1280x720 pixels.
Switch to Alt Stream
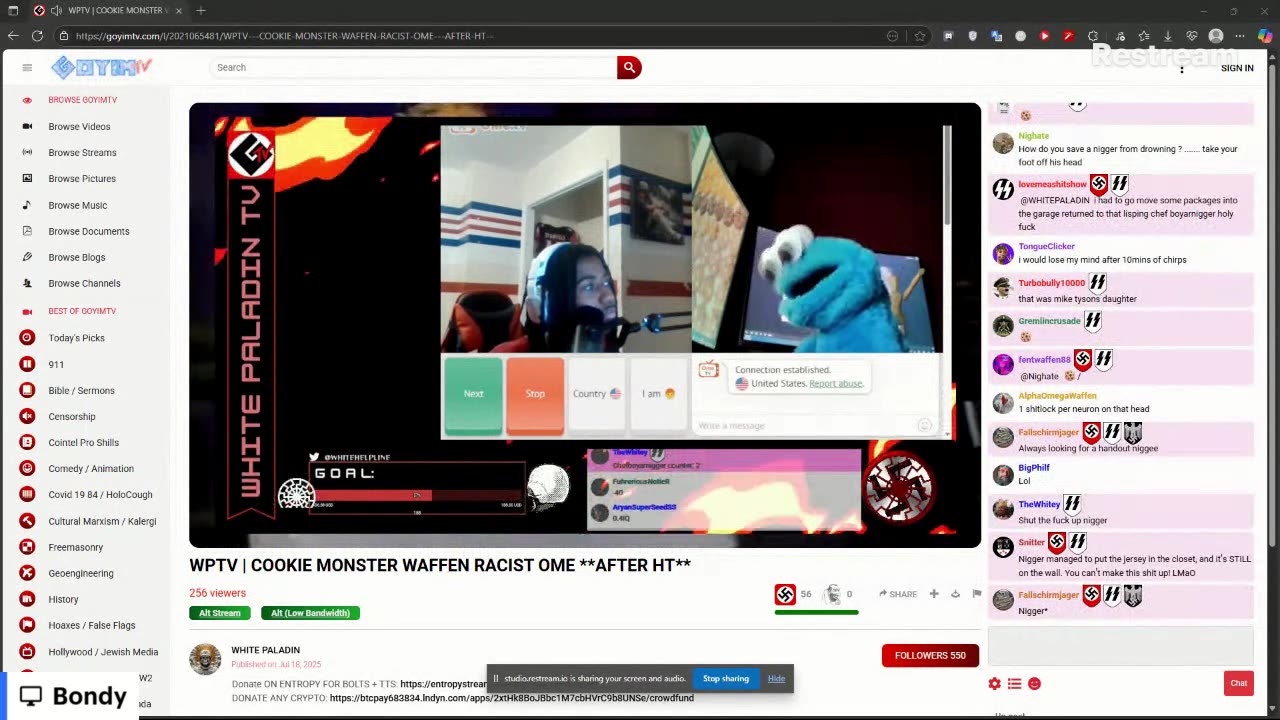pos(219,613)
